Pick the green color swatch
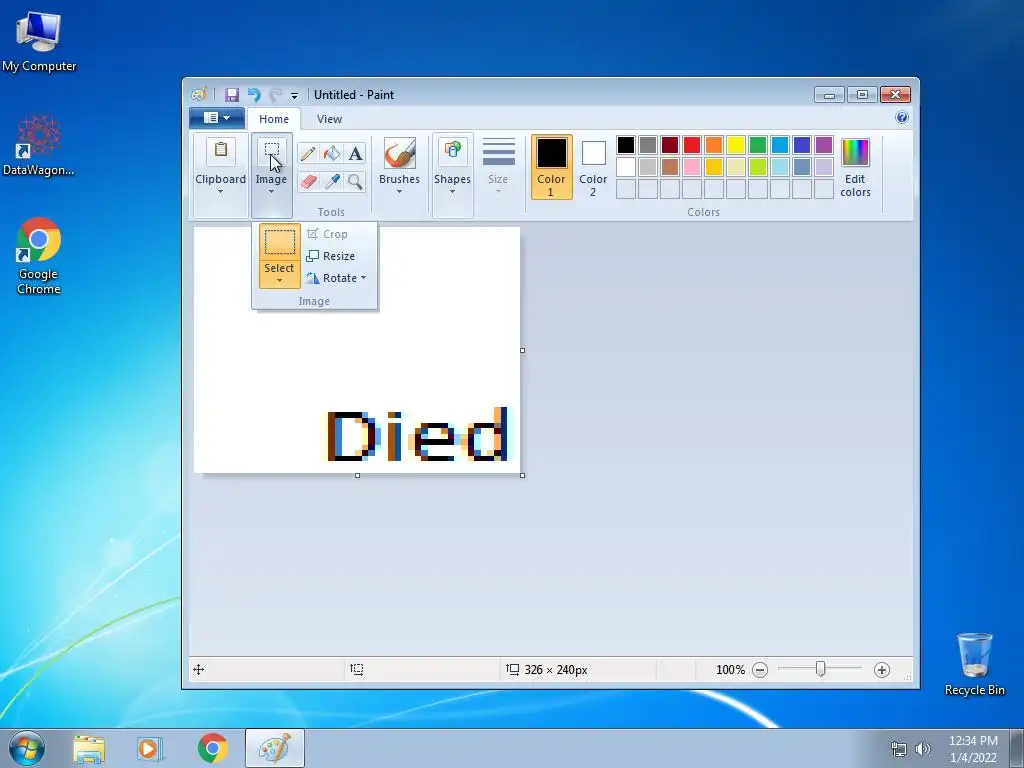This screenshot has width=1024, height=768. coord(758,144)
